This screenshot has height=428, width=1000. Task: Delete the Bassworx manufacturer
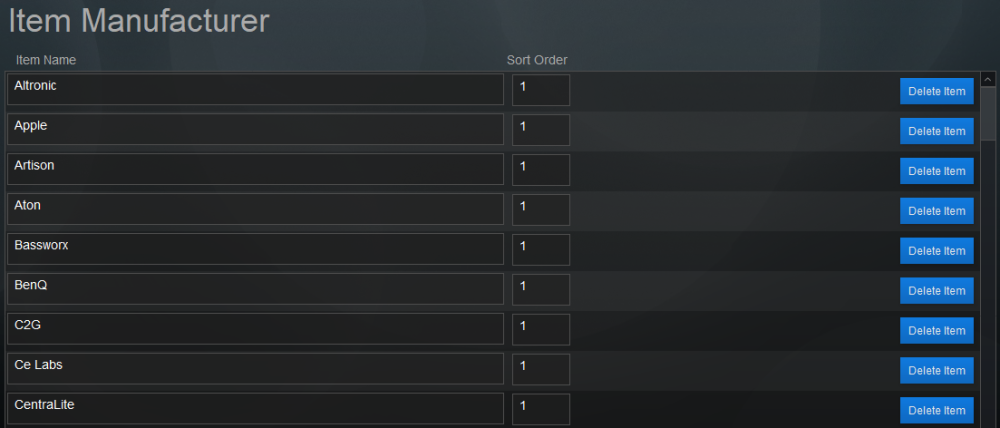[x=936, y=251]
